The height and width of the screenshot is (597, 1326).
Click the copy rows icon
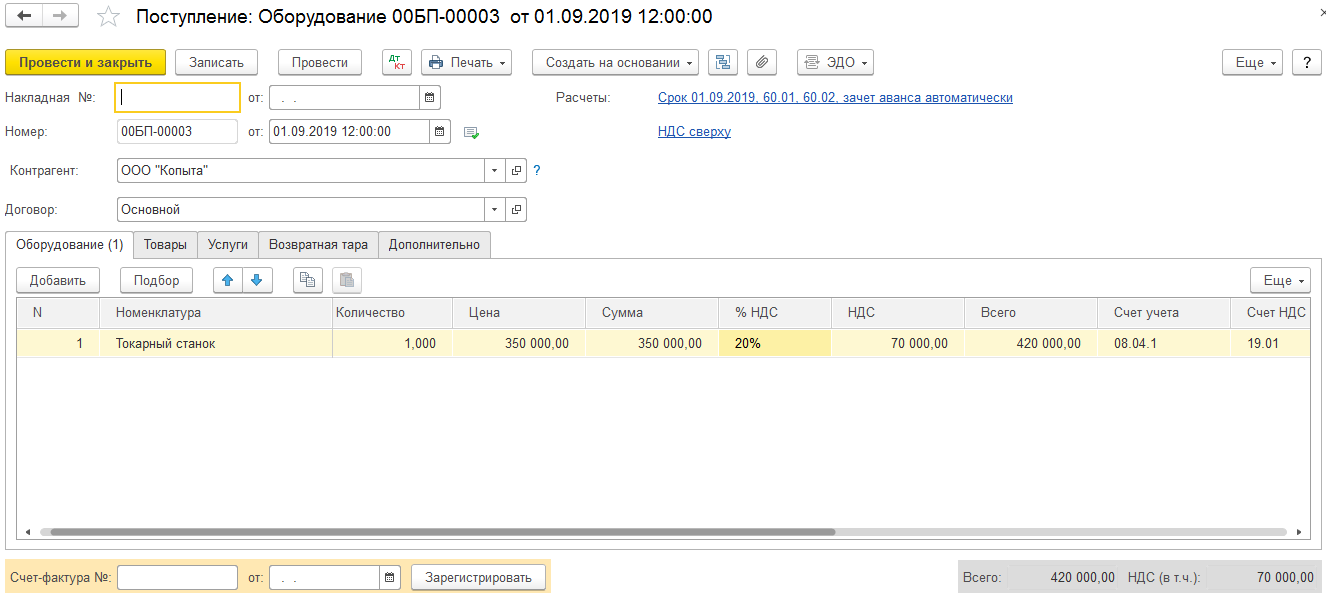pyautogui.click(x=308, y=280)
